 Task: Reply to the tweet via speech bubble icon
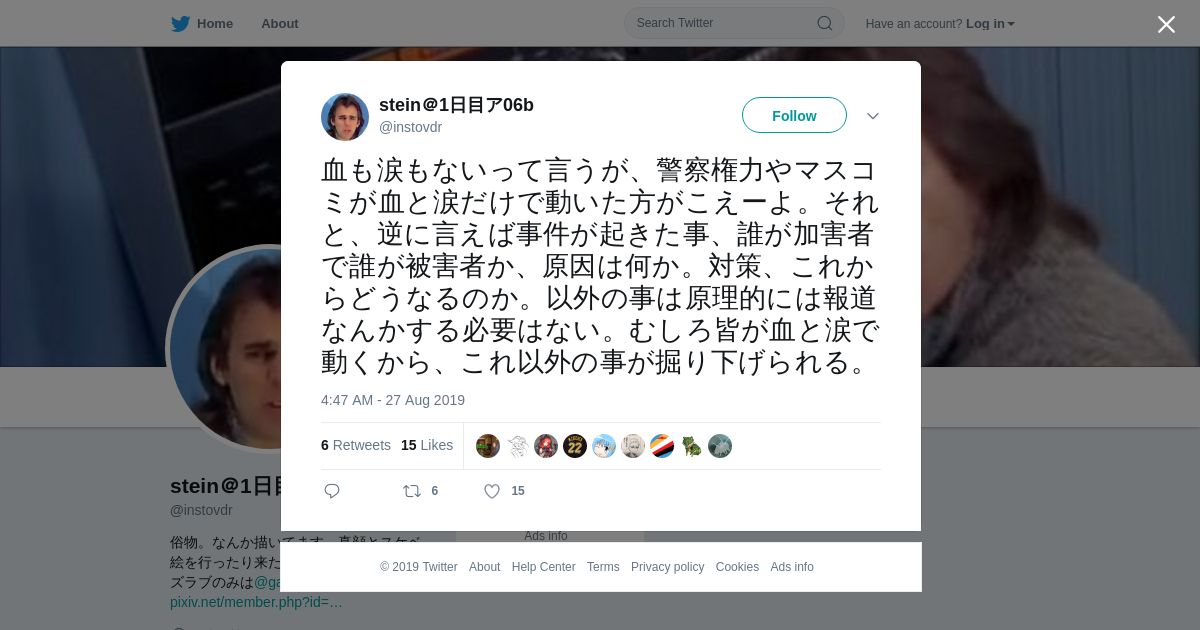click(332, 491)
